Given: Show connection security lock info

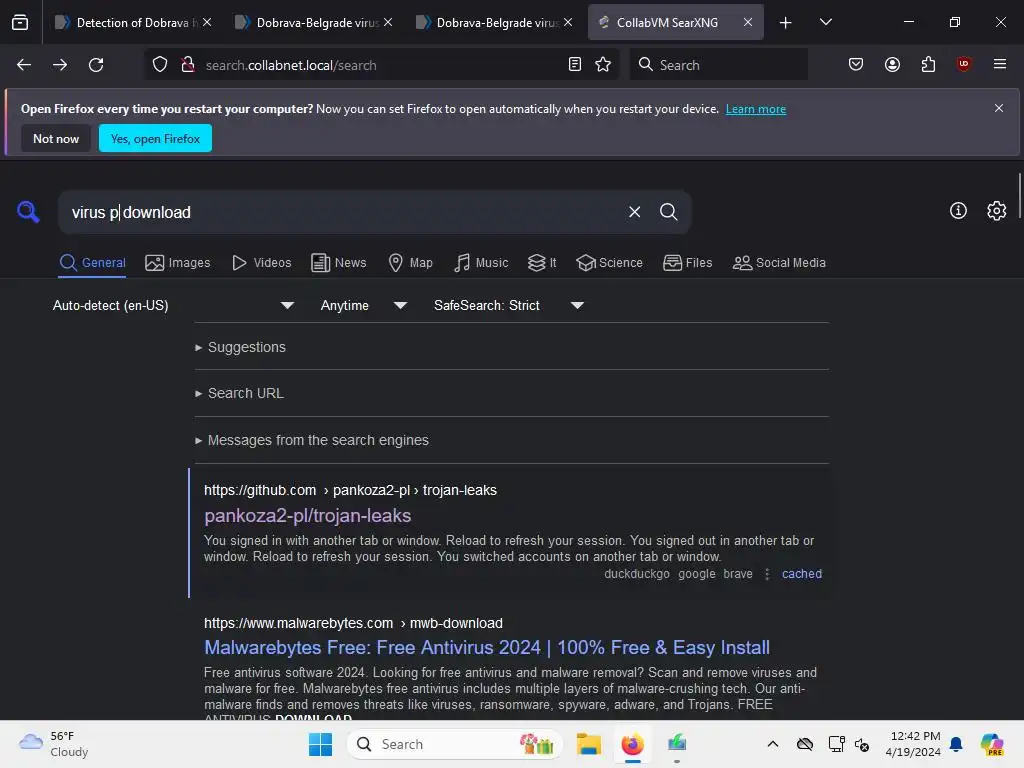Looking at the screenshot, I should (x=188, y=65).
